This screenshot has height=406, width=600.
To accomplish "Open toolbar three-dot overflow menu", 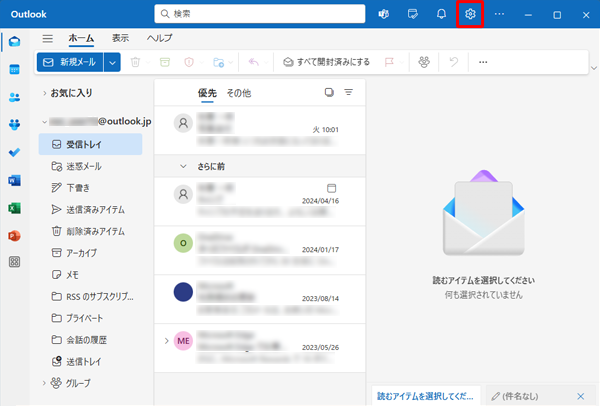I will [483, 62].
